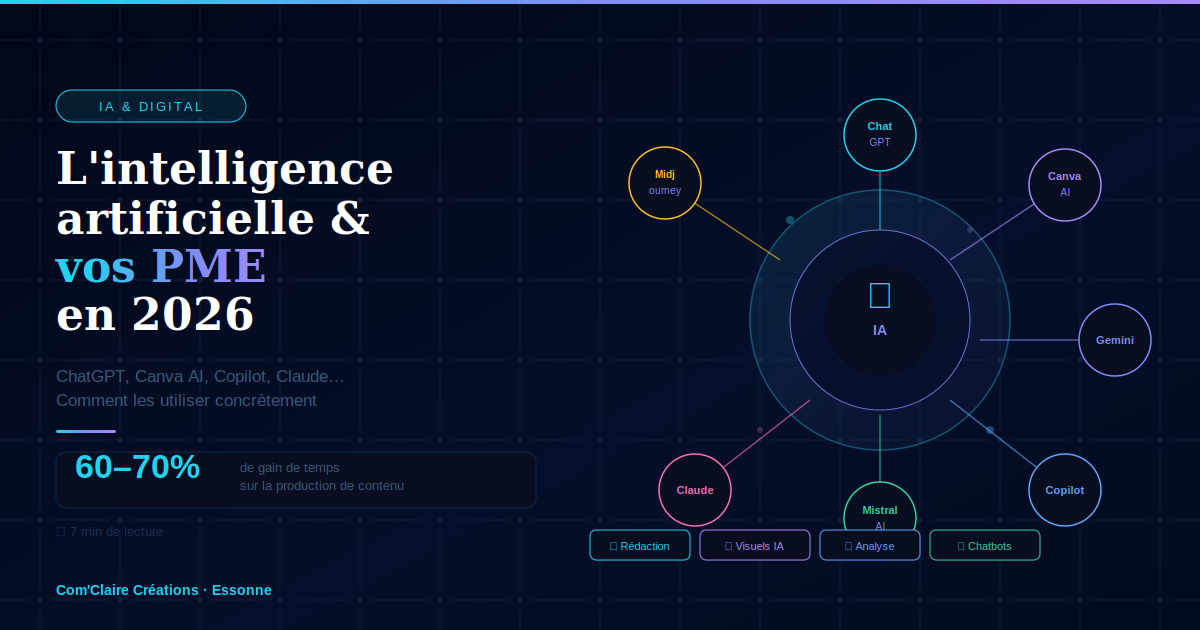Click the gradient PME word in title
This screenshot has width=1200, height=630.
209,266
